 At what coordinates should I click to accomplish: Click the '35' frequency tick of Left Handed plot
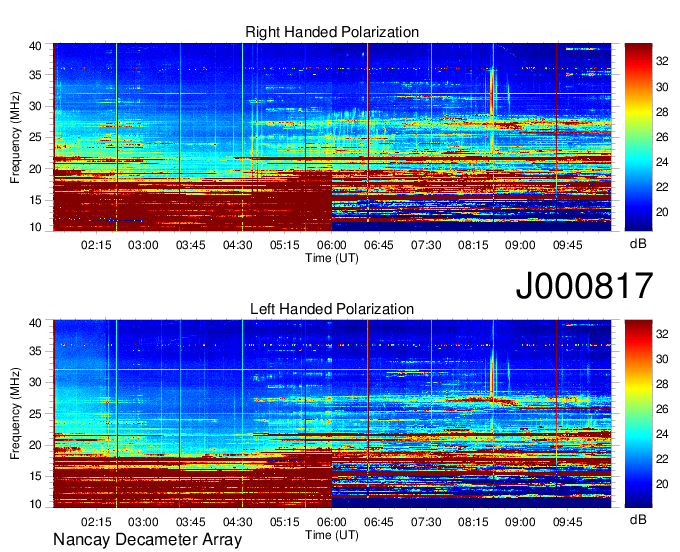tap(35, 351)
